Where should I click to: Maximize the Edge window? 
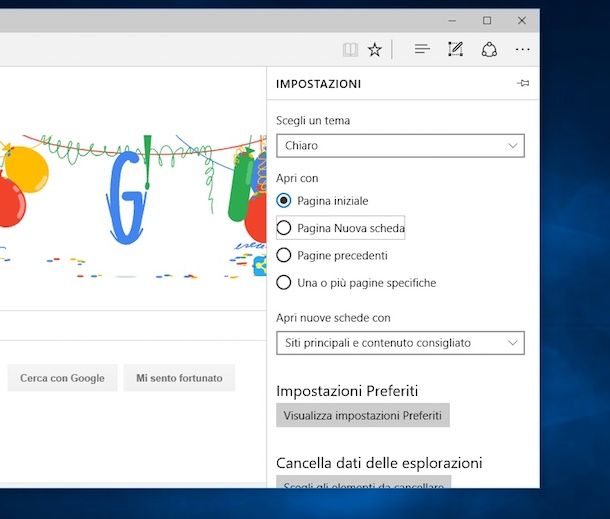pyautogui.click(x=487, y=21)
